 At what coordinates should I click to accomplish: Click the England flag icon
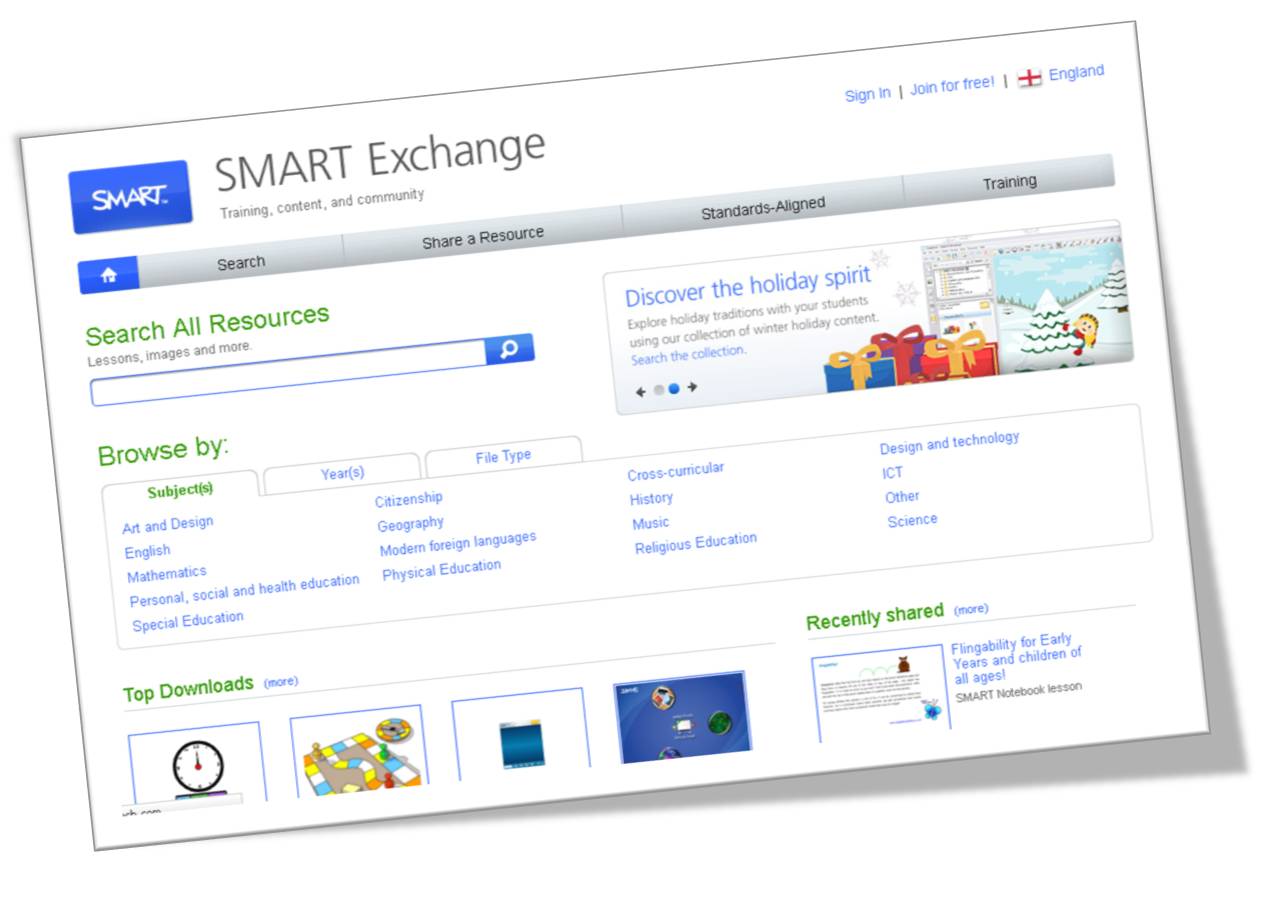1030,78
